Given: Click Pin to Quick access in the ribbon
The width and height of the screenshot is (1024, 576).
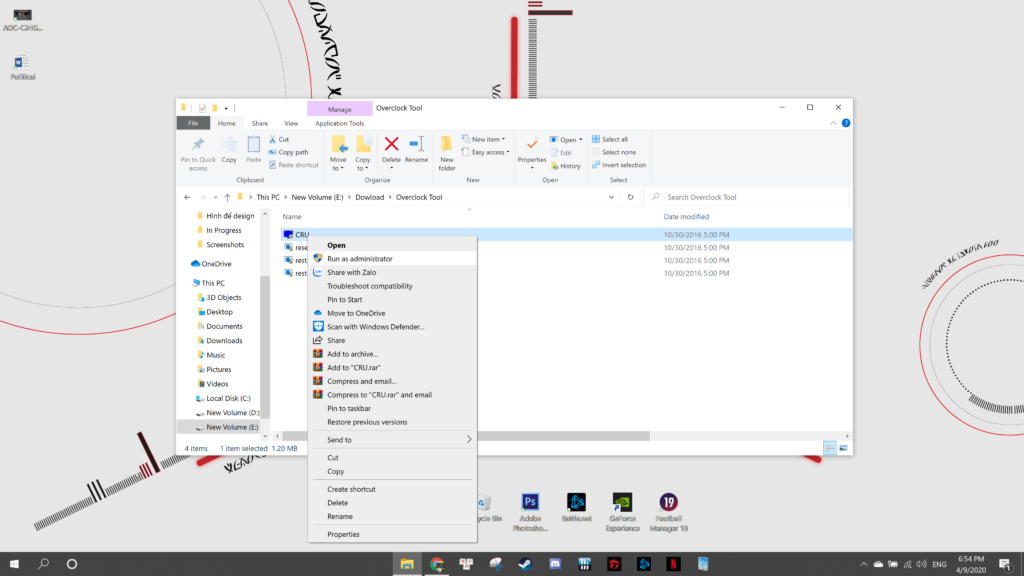Looking at the screenshot, I should pos(198,153).
